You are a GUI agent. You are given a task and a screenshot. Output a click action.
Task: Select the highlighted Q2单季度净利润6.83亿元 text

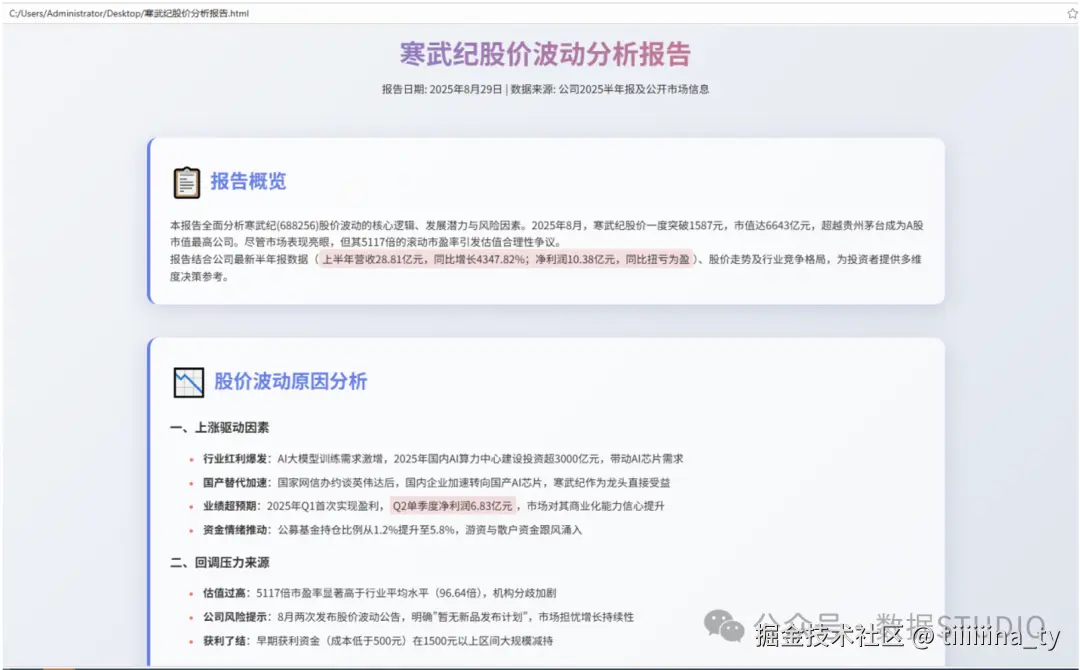[x=453, y=507]
